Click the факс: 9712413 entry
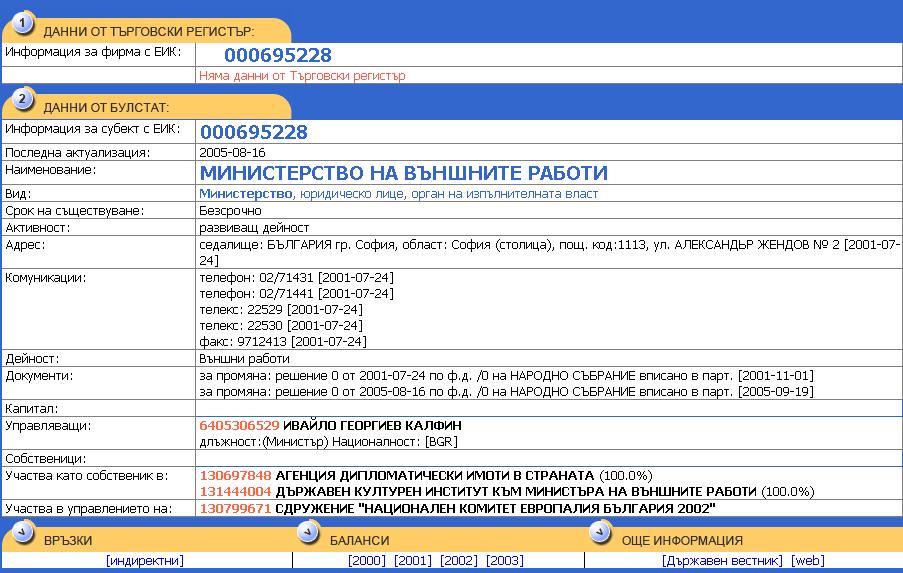The image size is (903, 573). pyautogui.click(x=283, y=342)
